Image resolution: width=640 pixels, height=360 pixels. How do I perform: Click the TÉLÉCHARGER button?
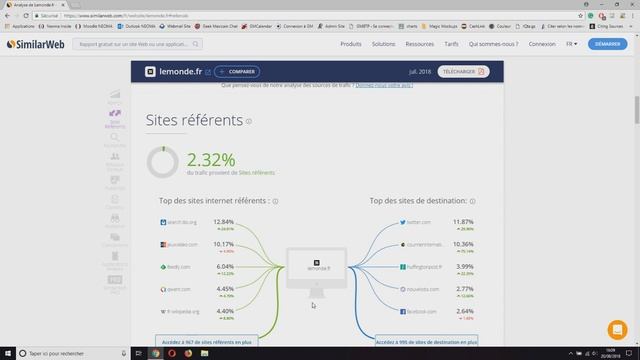[x=463, y=72]
